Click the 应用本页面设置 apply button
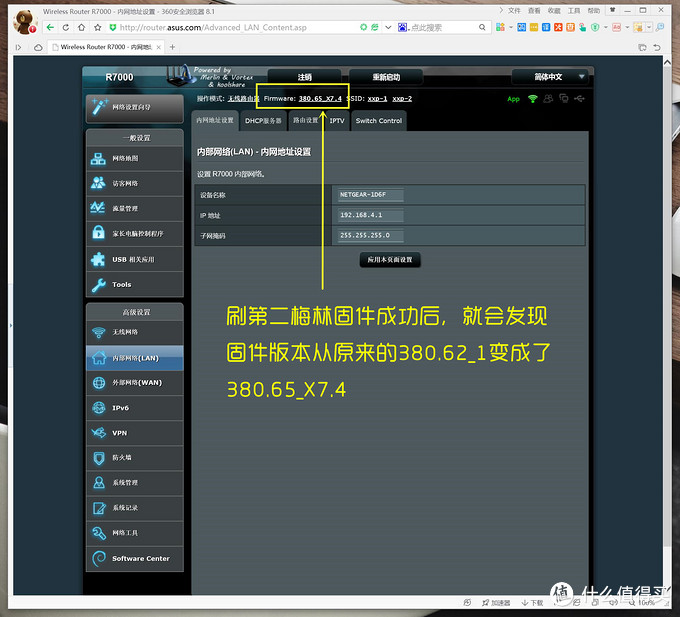This screenshot has height=617, width=680. coord(389,259)
